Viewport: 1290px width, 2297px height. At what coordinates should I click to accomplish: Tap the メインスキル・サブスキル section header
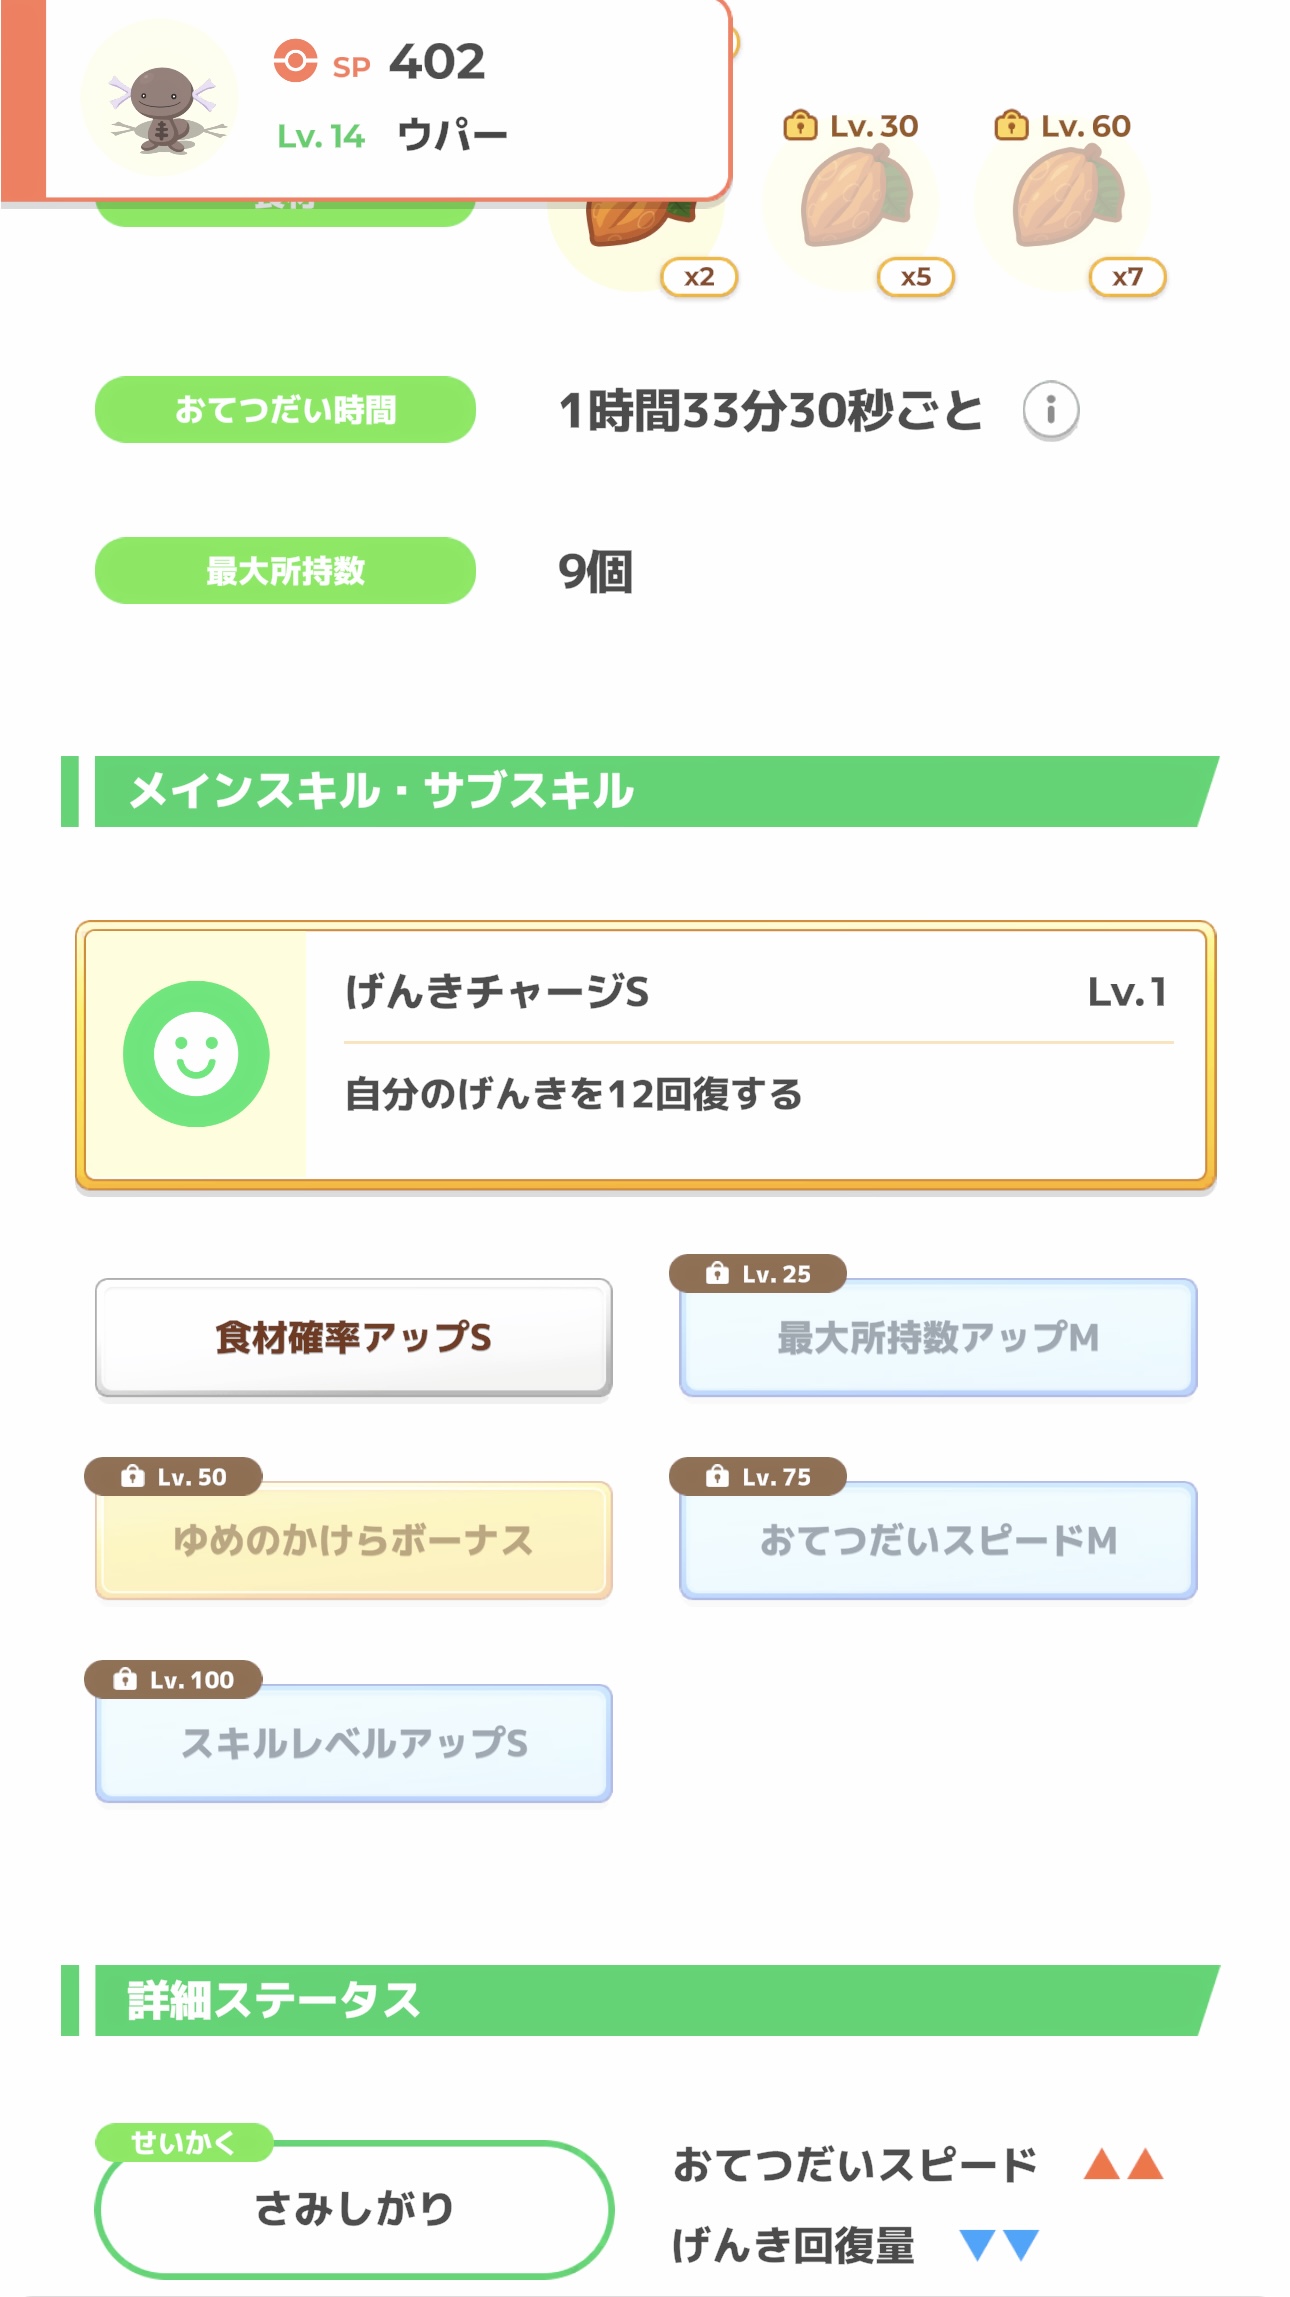pos(640,791)
